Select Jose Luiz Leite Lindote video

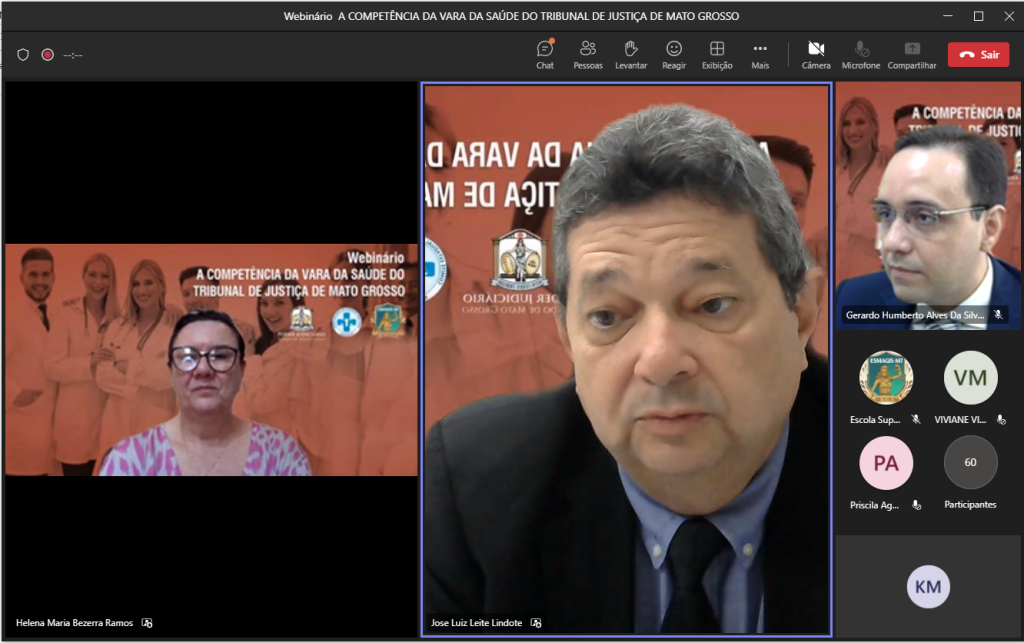(x=626, y=360)
